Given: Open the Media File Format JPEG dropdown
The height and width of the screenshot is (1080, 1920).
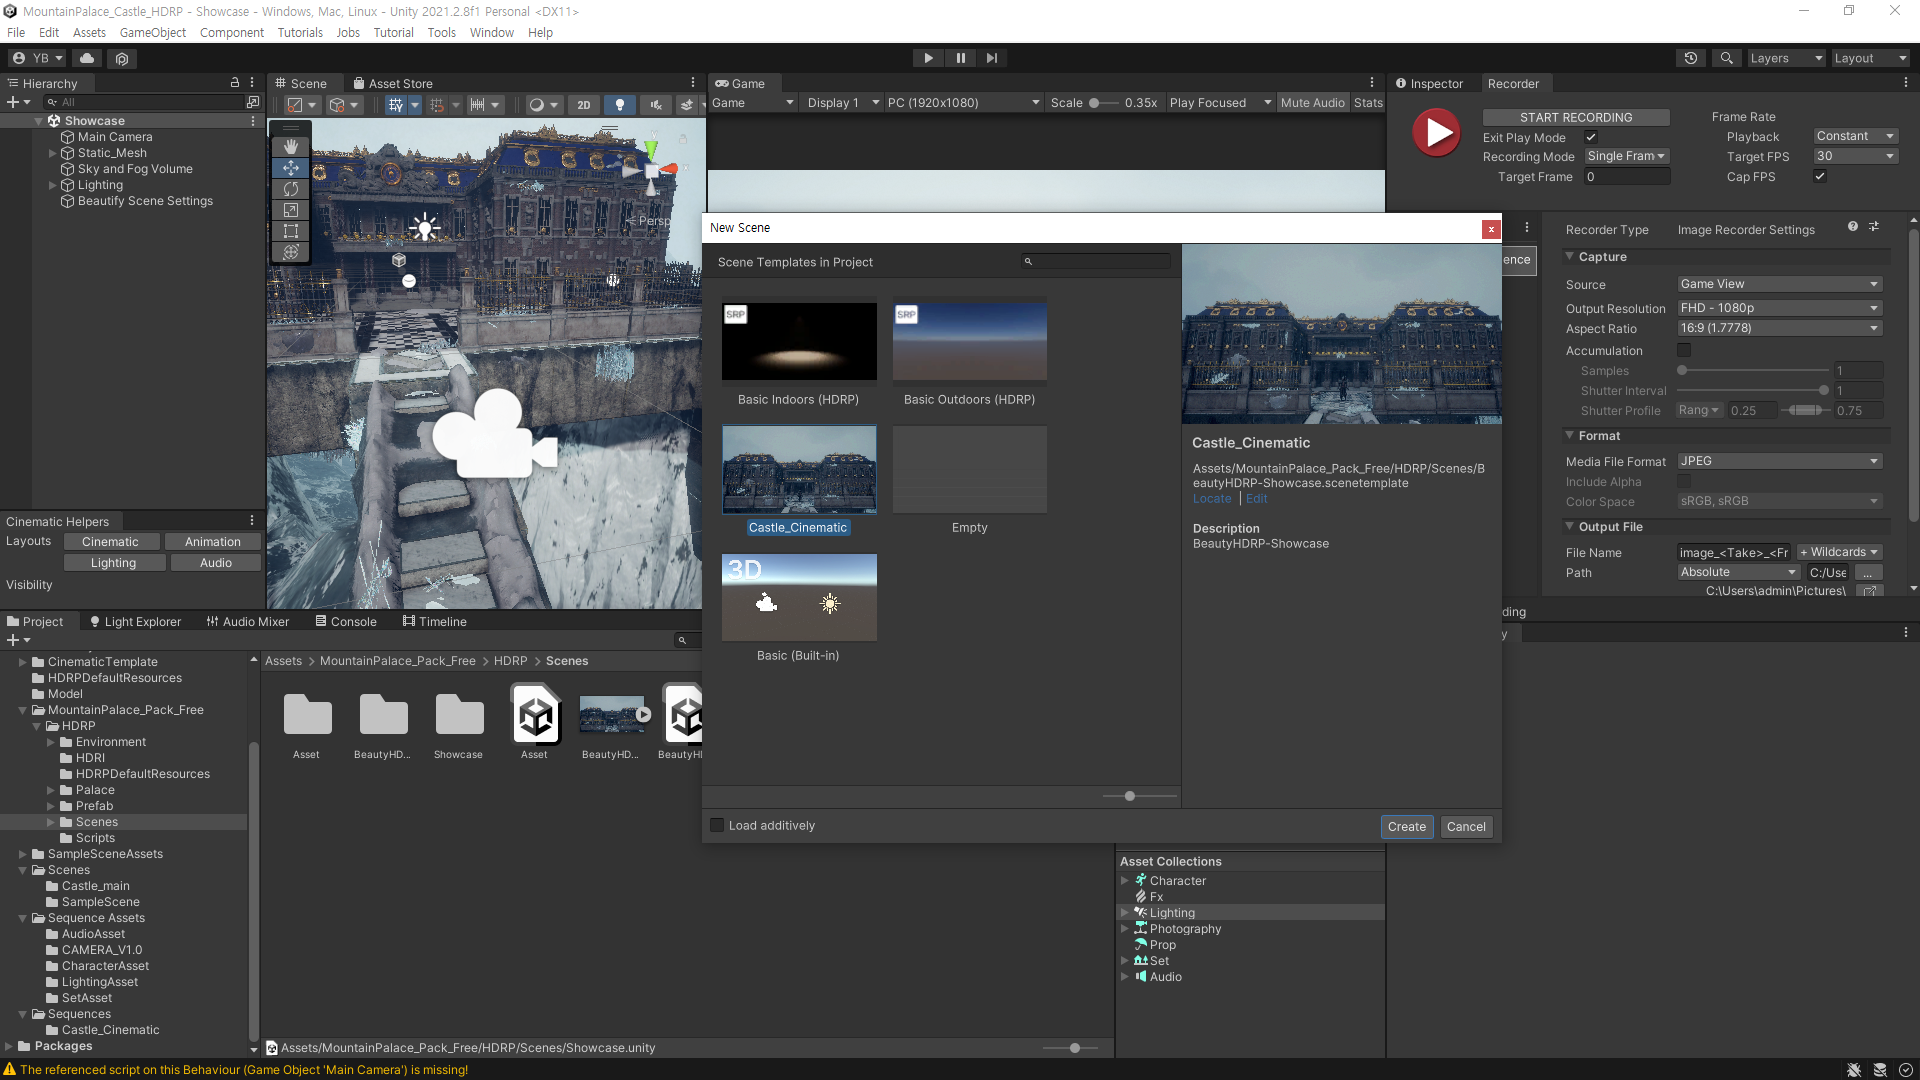Looking at the screenshot, I should click(1779, 461).
